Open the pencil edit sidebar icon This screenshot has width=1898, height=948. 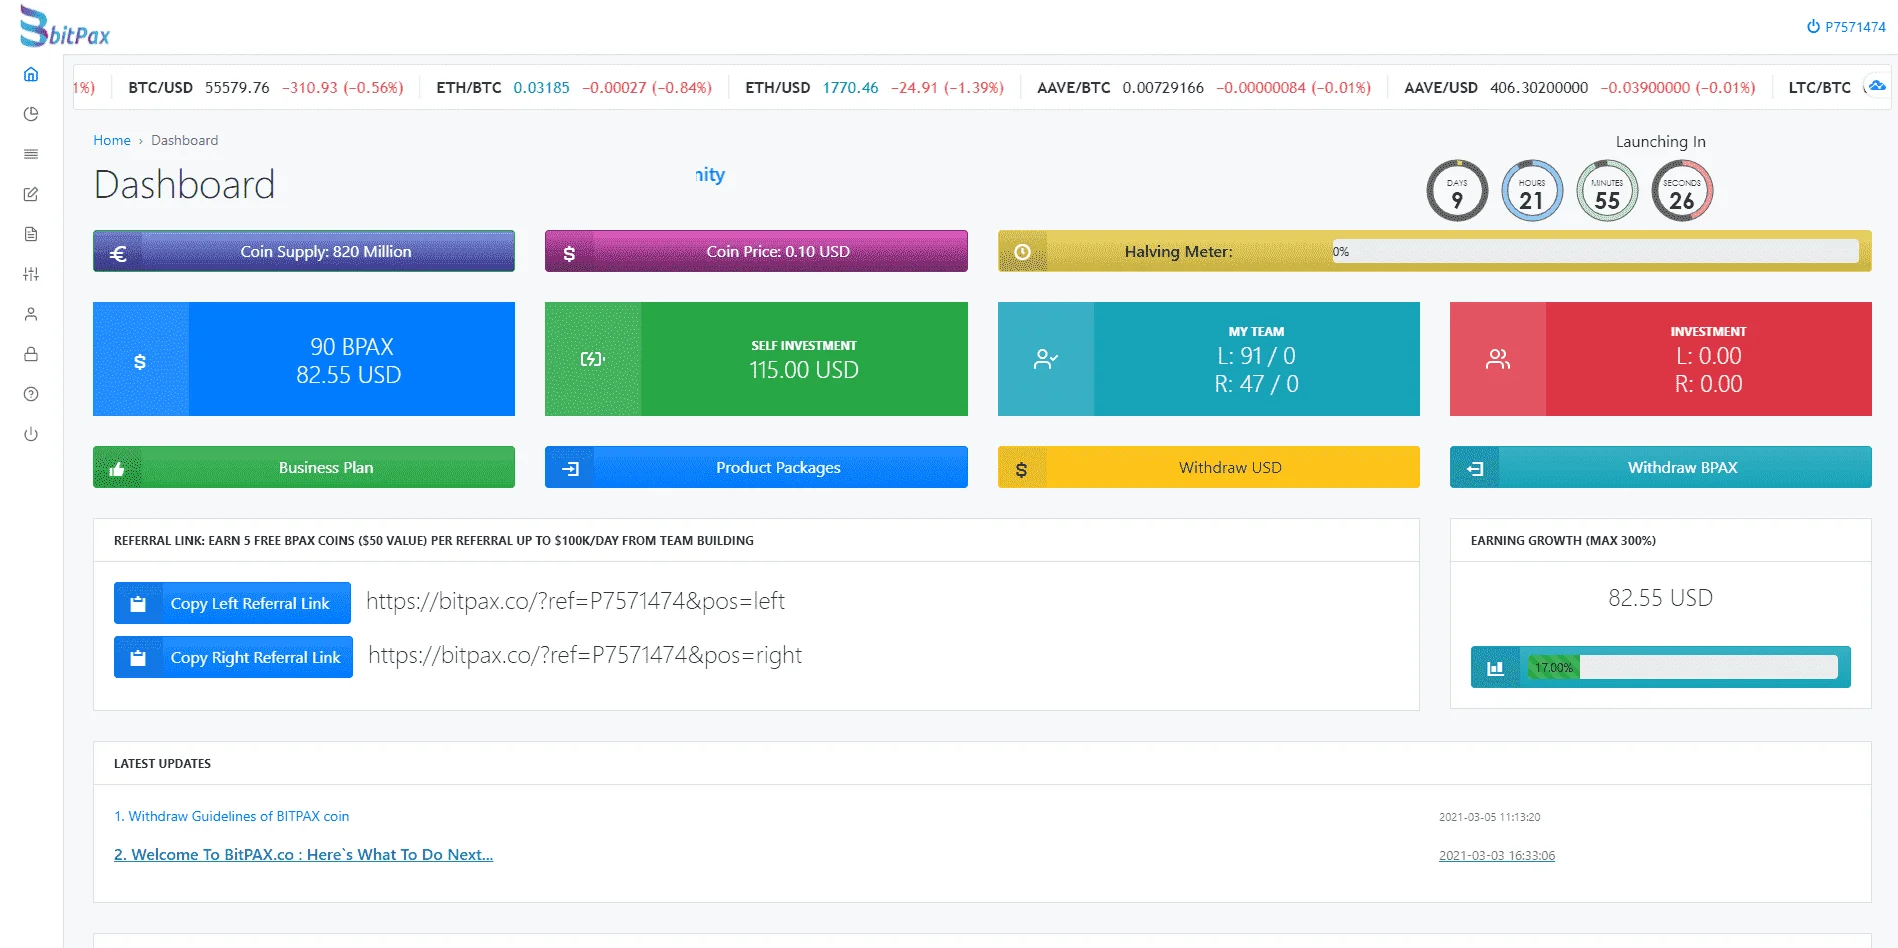[x=31, y=194]
